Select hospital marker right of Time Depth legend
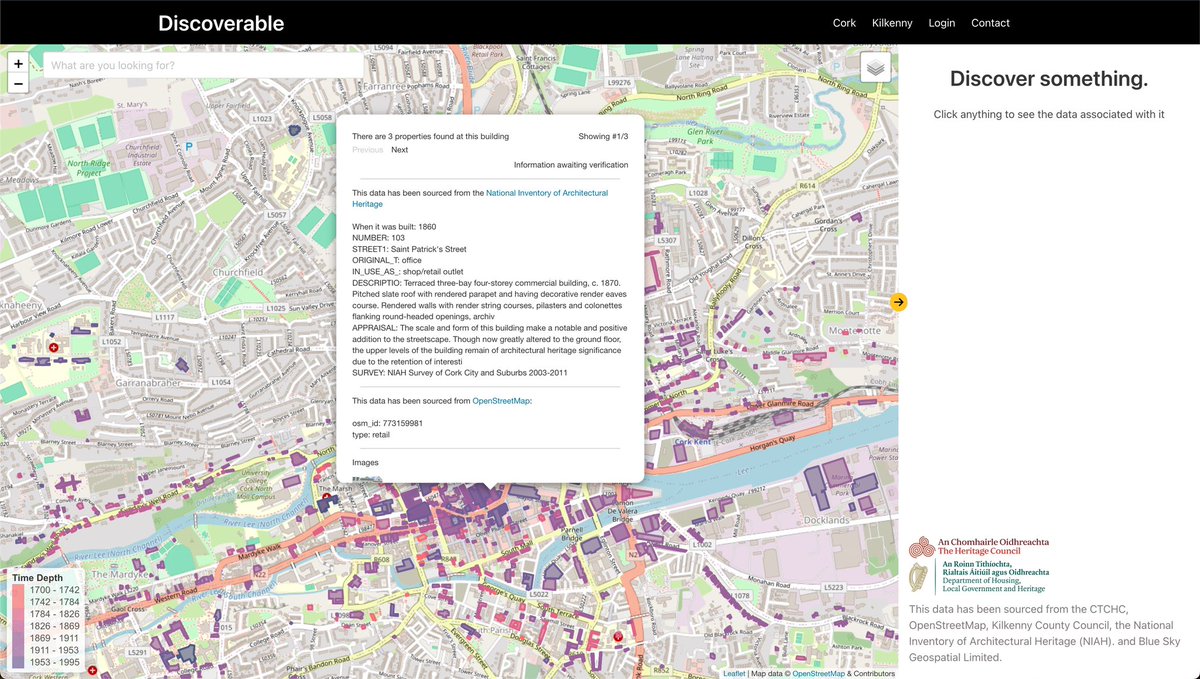The image size is (1200, 679). [x=92, y=671]
